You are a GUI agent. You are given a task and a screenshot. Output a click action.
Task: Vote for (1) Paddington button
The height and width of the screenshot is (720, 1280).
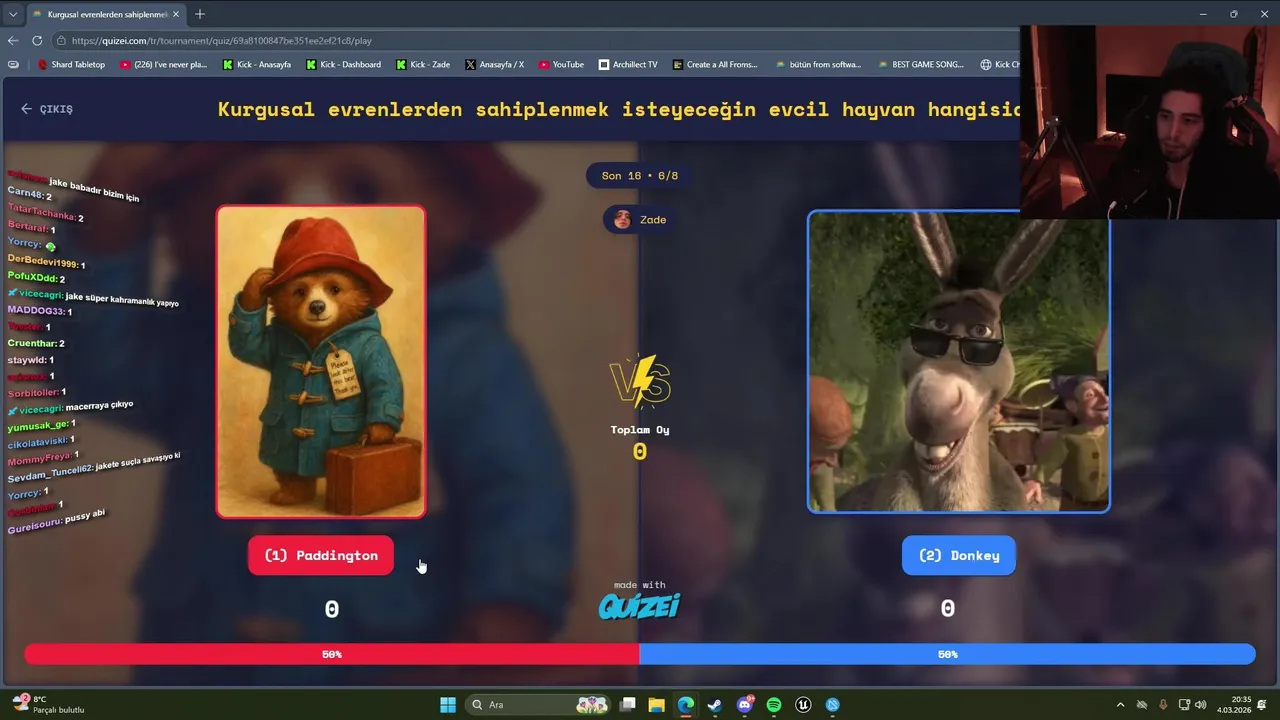tap(321, 555)
